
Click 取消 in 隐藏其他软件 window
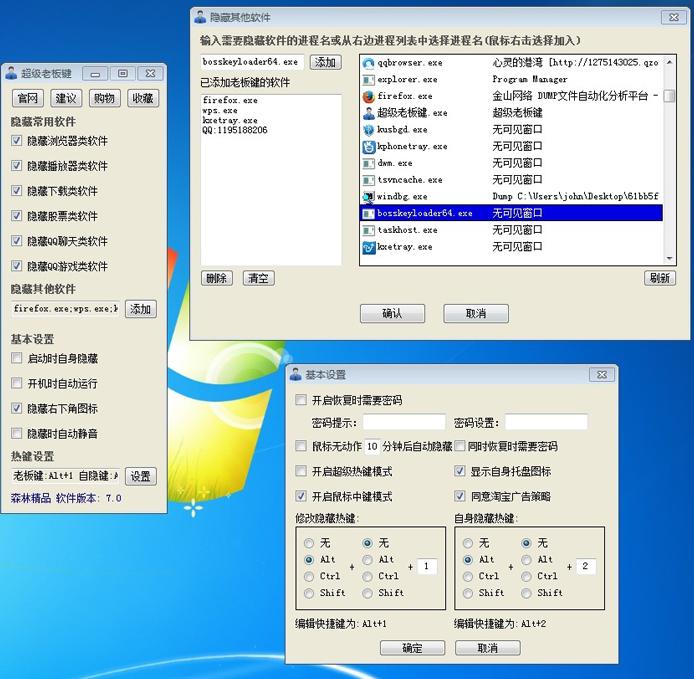tap(476, 313)
